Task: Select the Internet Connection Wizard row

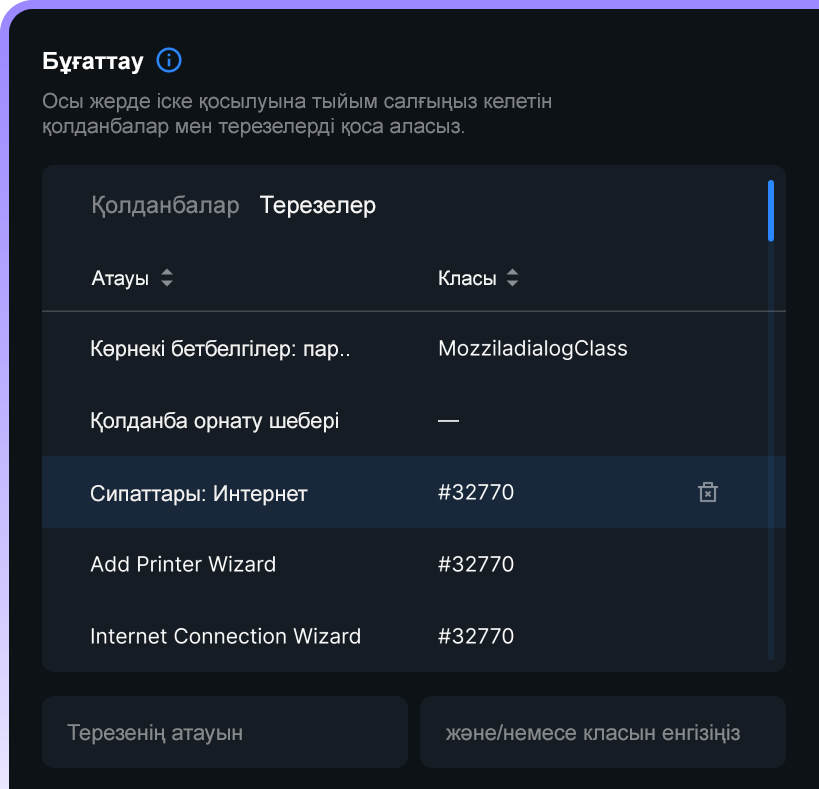Action: click(x=405, y=637)
